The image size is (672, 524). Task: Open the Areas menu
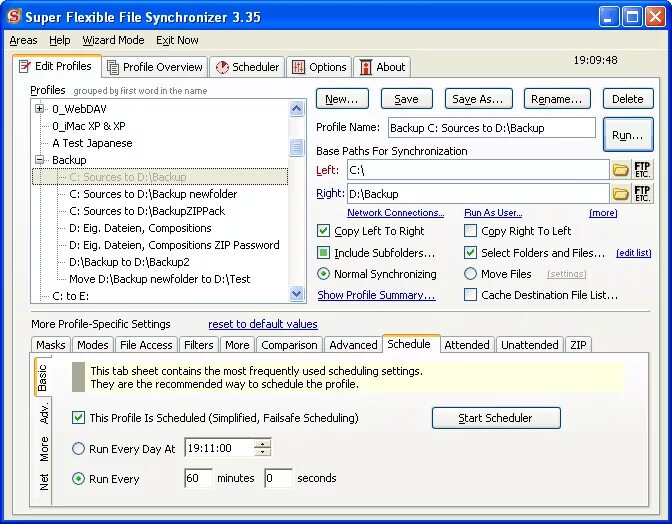pyautogui.click(x=23, y=40)
